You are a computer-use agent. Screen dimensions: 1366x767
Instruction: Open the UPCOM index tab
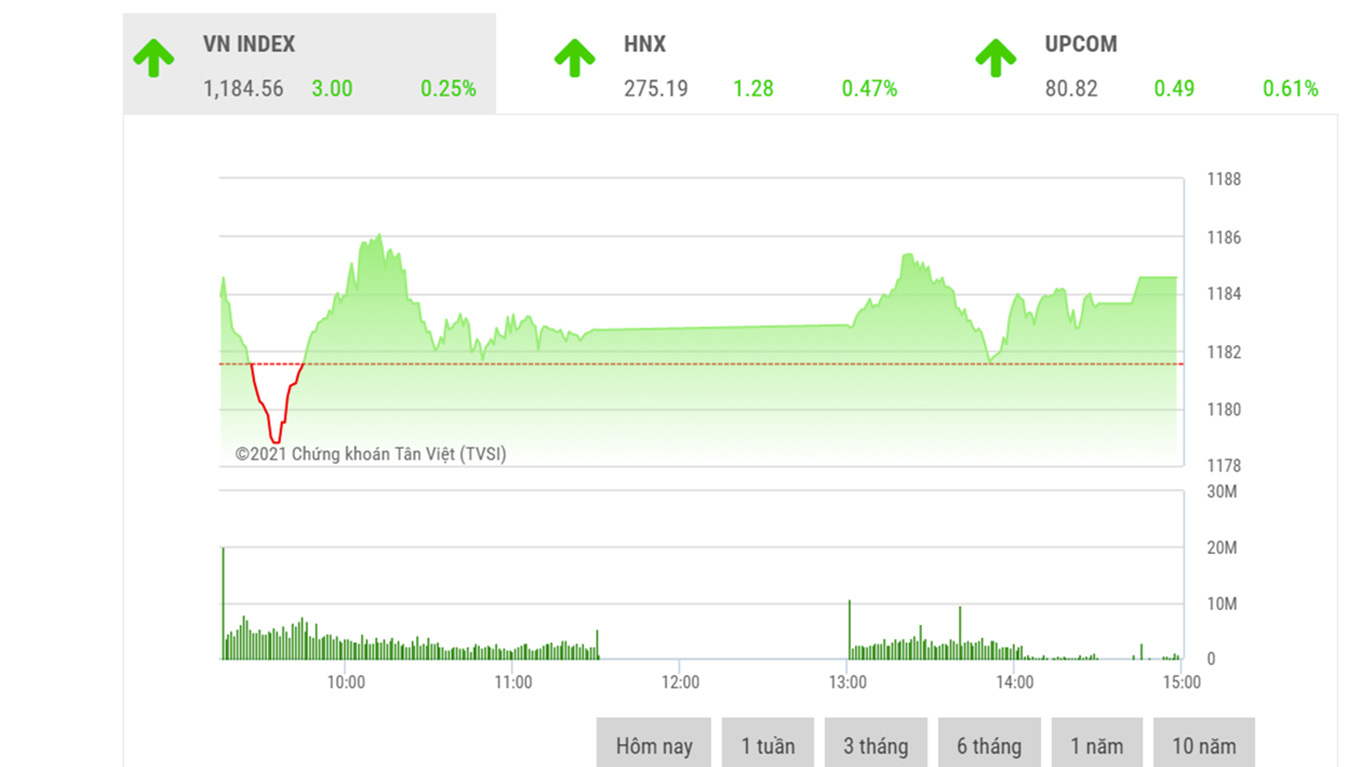coord(1151,64)
